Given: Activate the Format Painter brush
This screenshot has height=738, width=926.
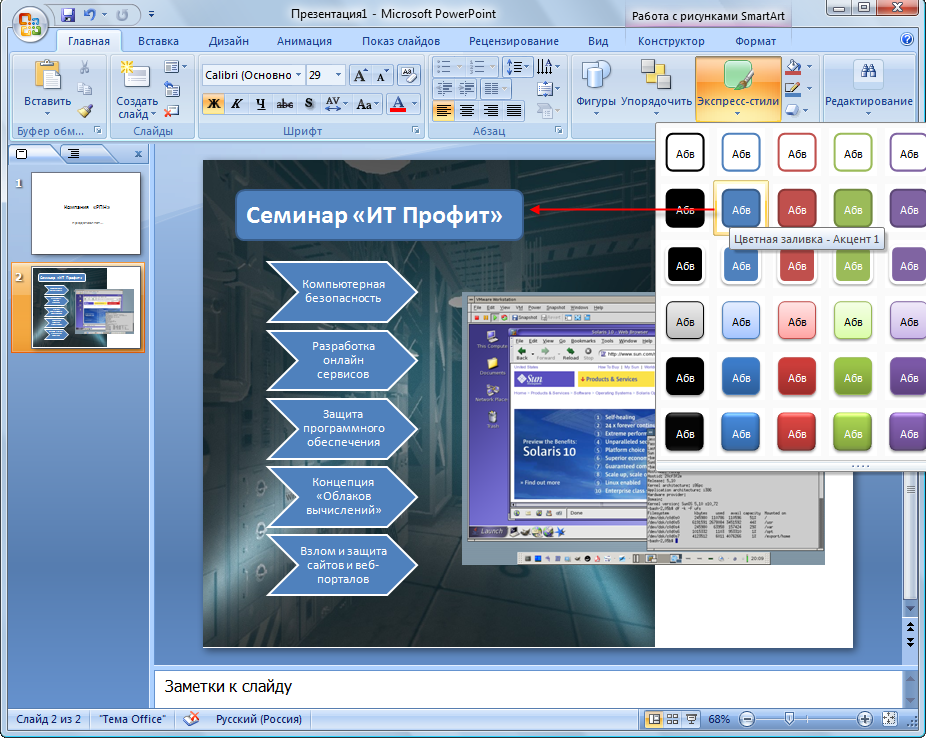Looking at the screenshot, I should click(85, 110).
